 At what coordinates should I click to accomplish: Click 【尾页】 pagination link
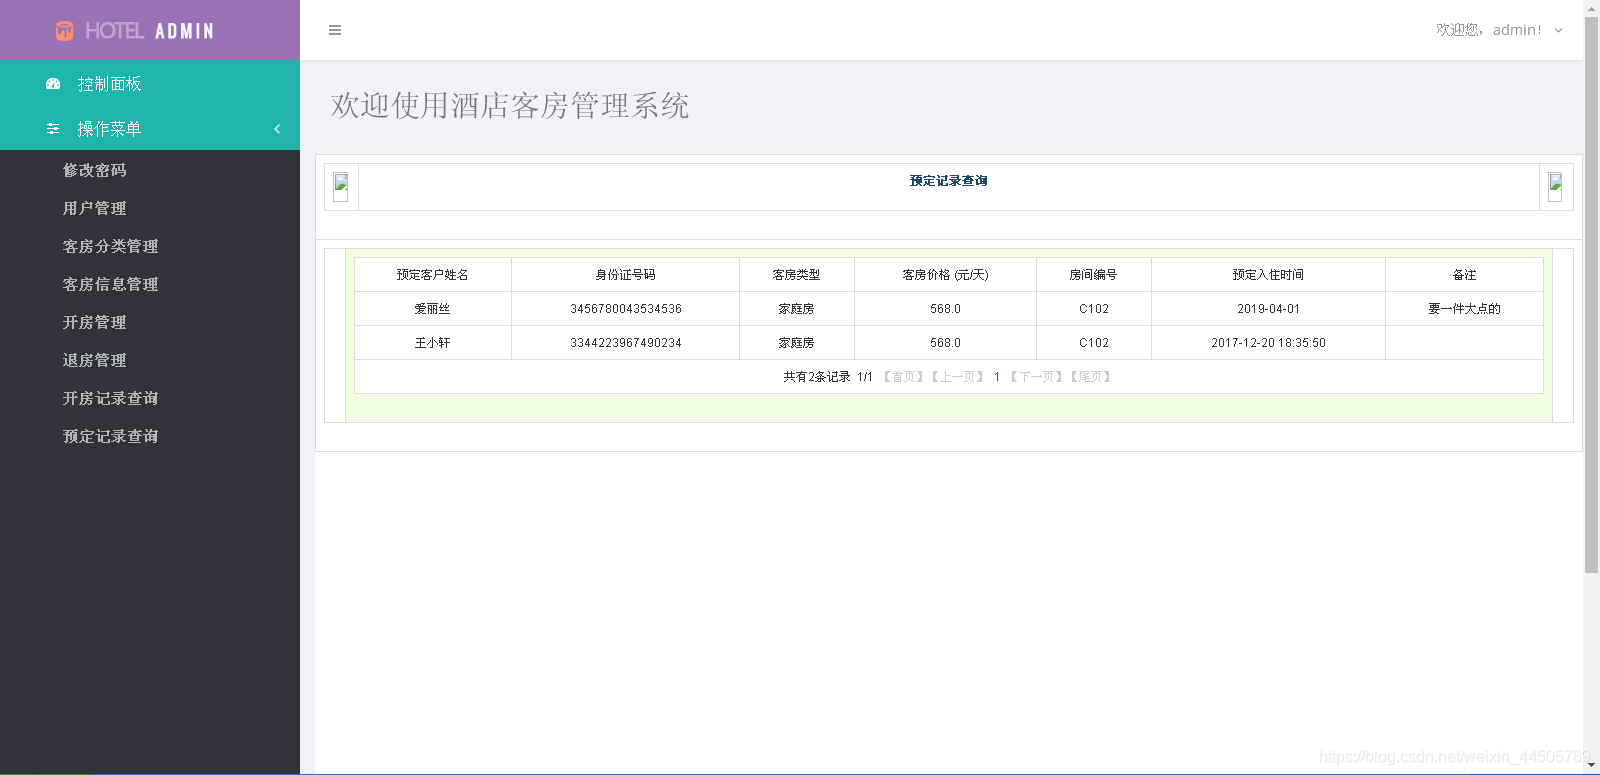tap(1090, 377)
